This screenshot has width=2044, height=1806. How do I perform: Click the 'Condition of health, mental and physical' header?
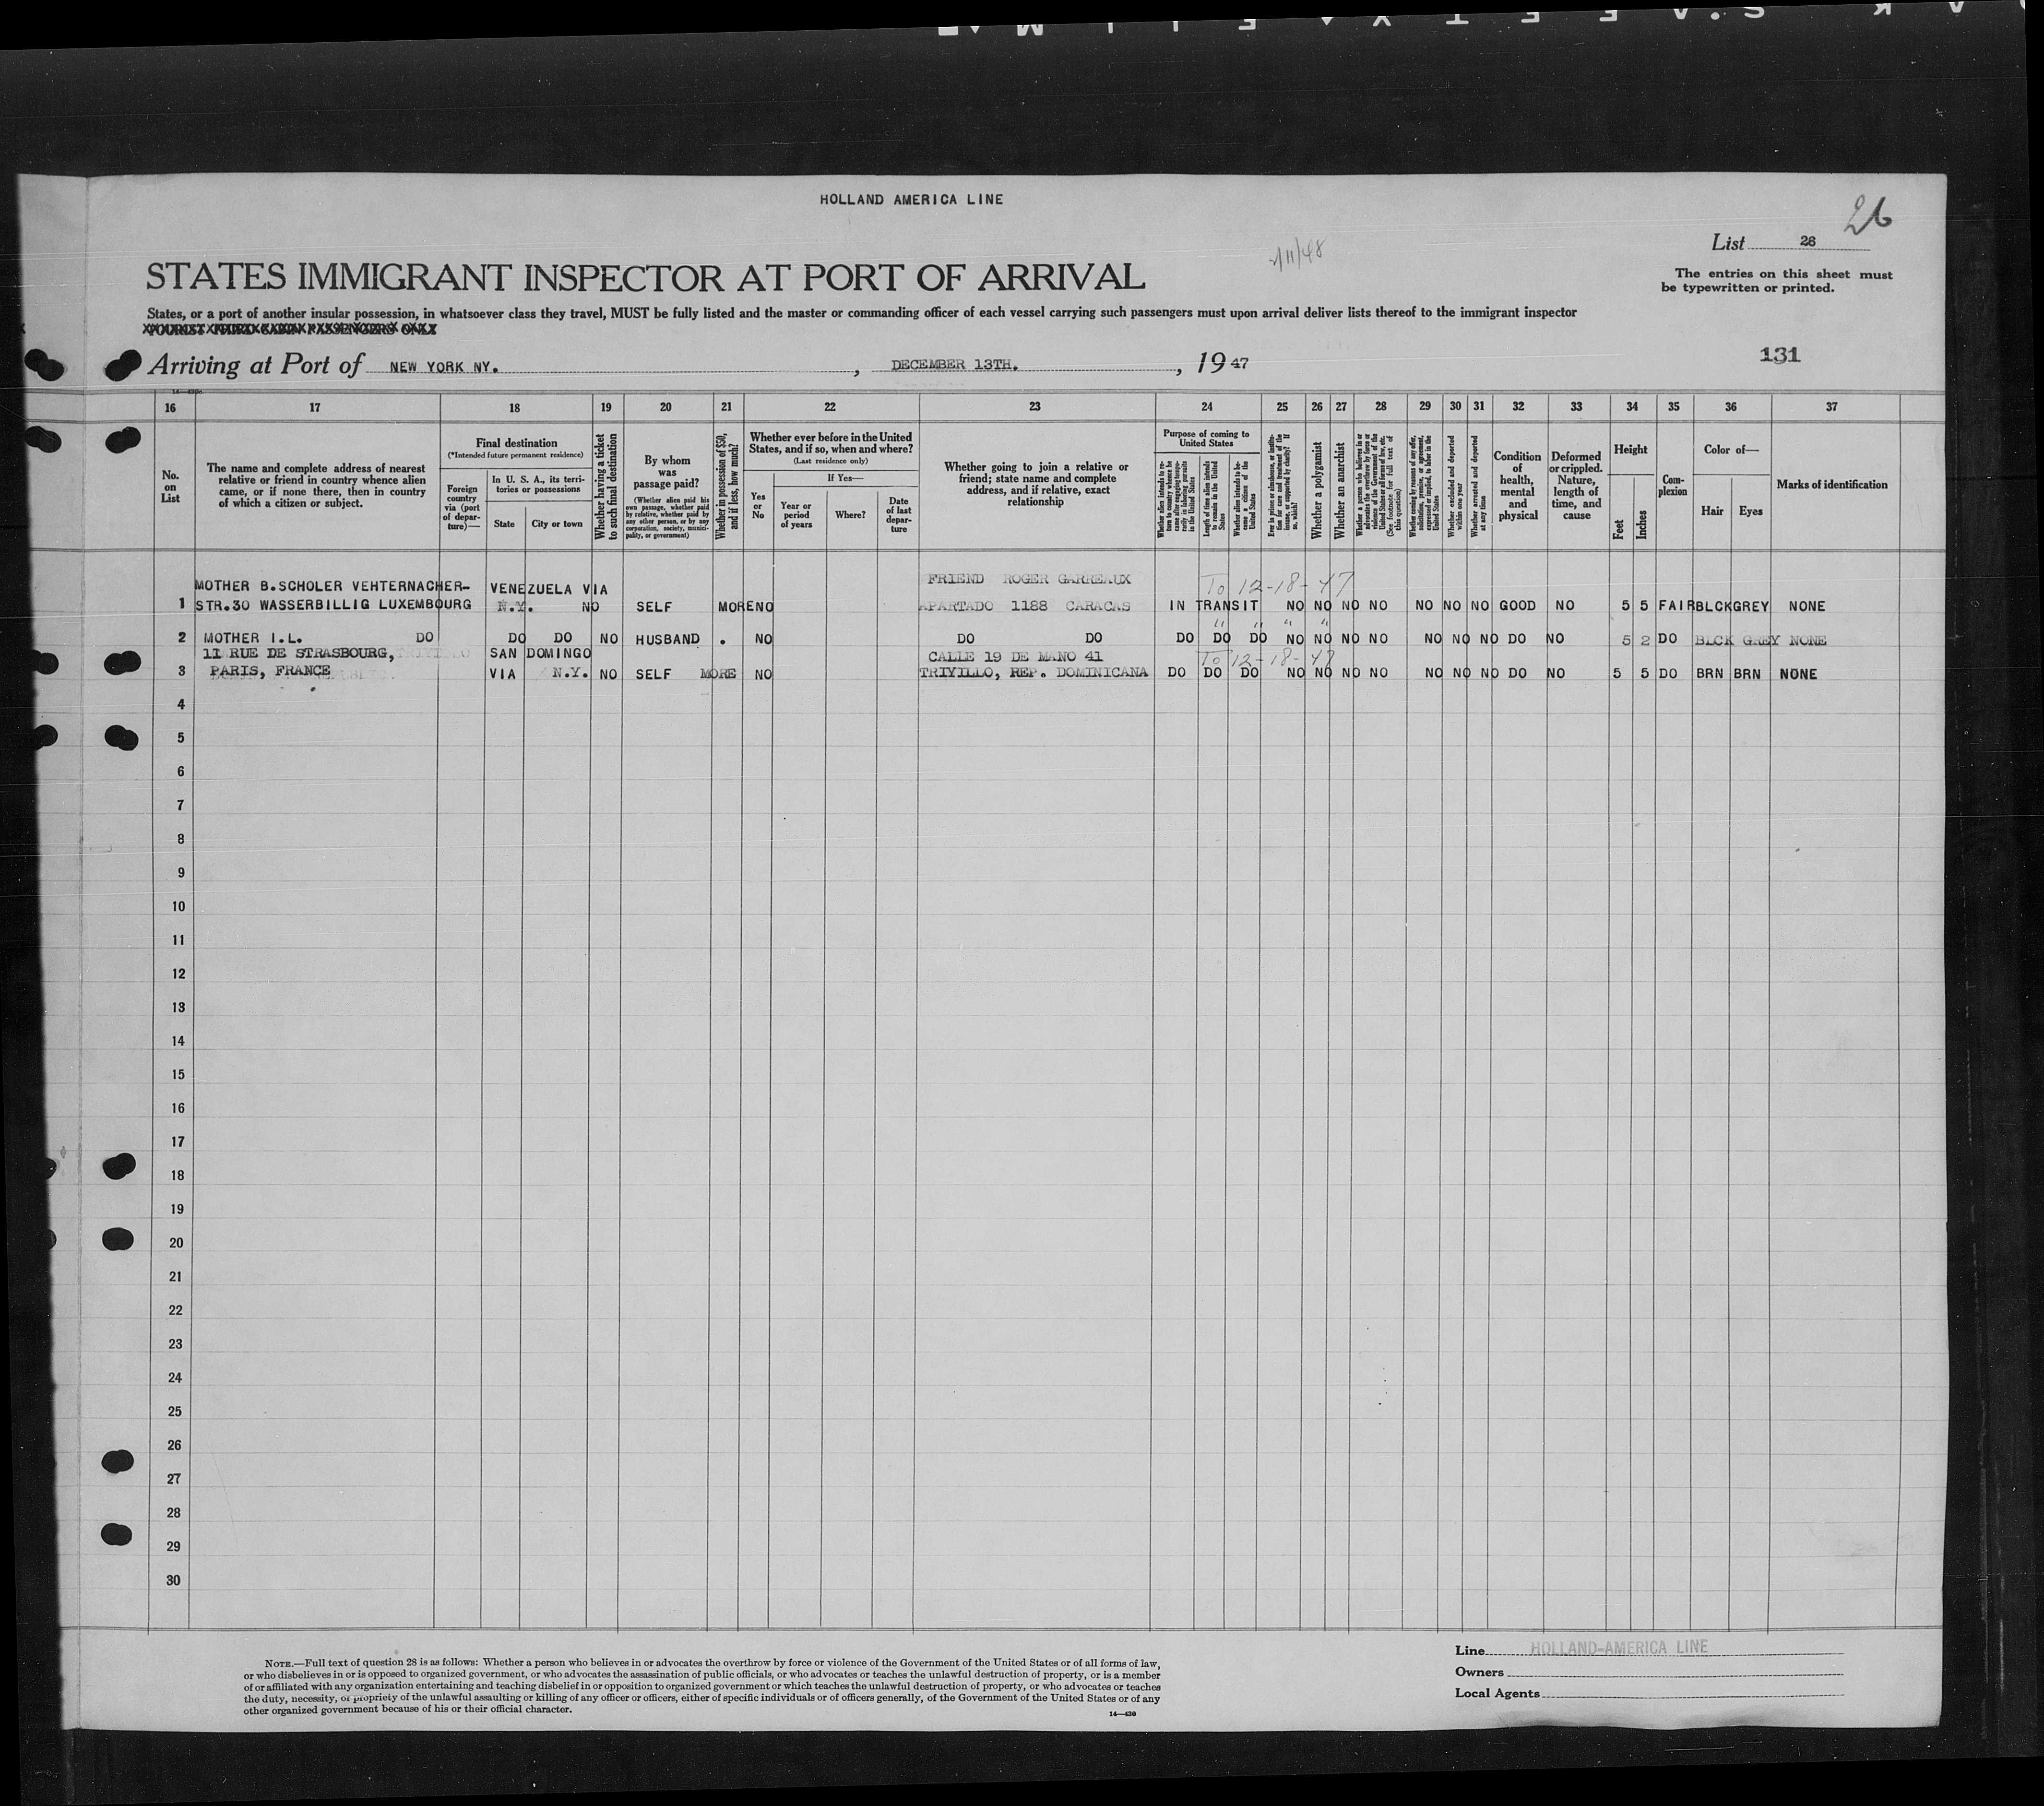click(1517, 486)
